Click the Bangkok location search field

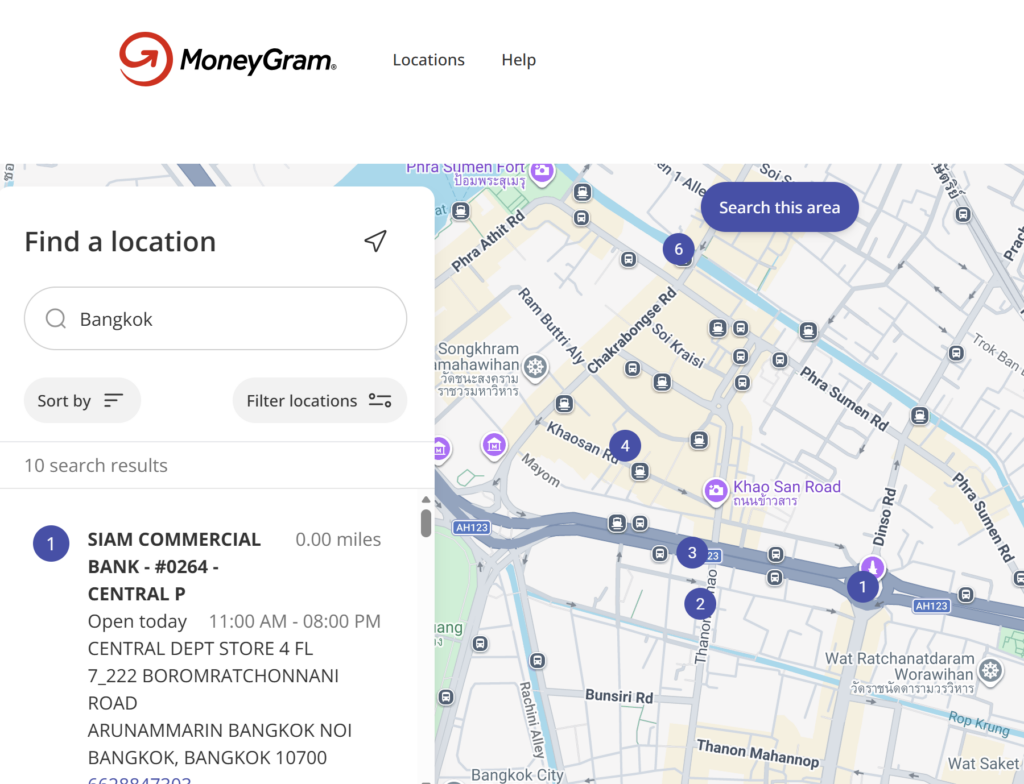click(x=230, y=319)
